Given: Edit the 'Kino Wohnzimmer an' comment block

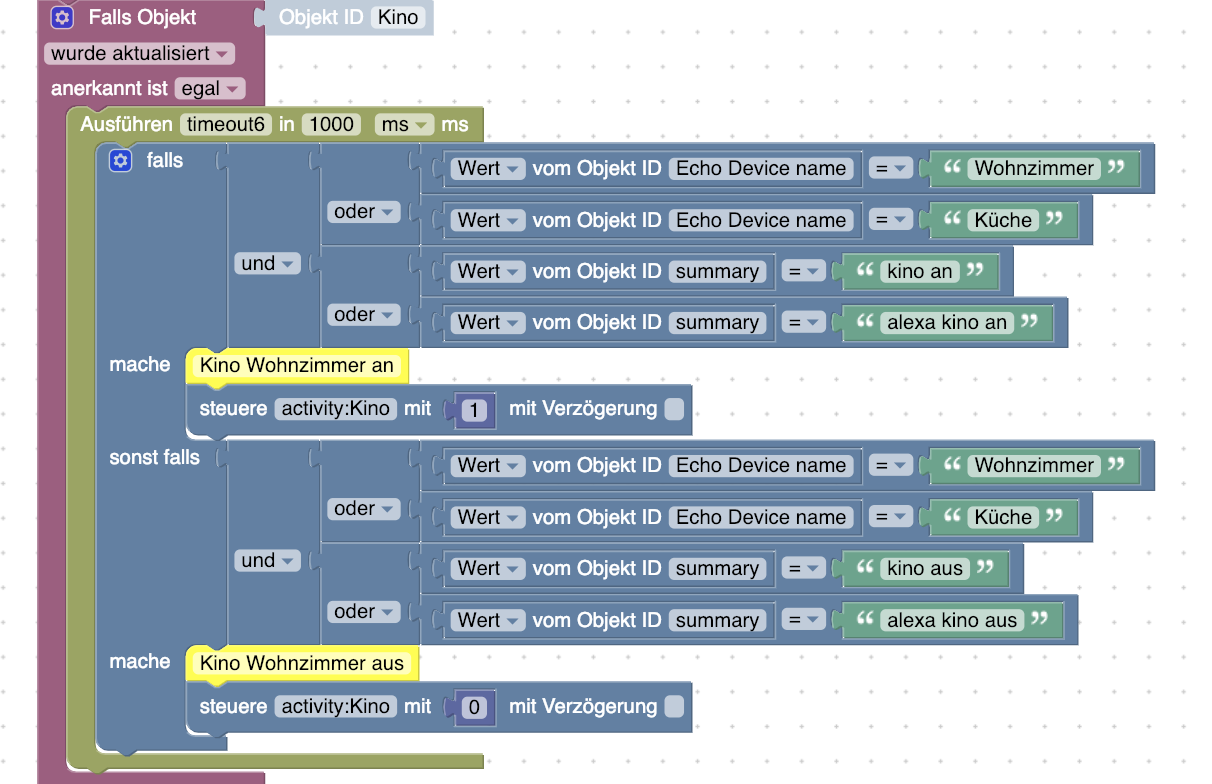Looking at the screenshot, I should (x=297, y=366).
